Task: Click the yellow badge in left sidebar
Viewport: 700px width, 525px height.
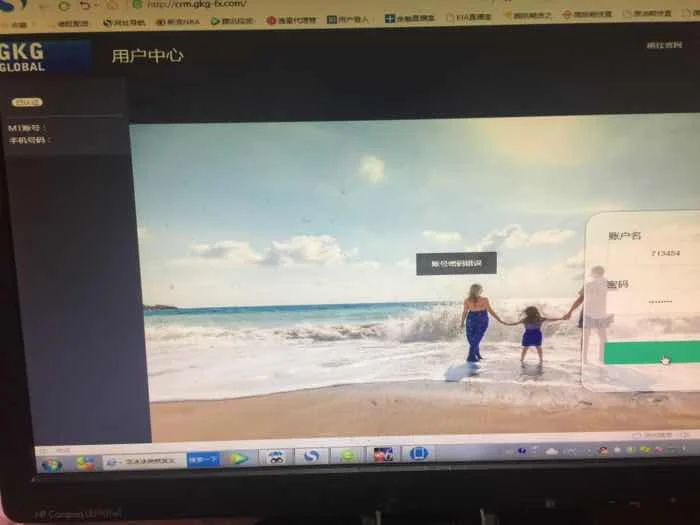Action: coord(27,102)
